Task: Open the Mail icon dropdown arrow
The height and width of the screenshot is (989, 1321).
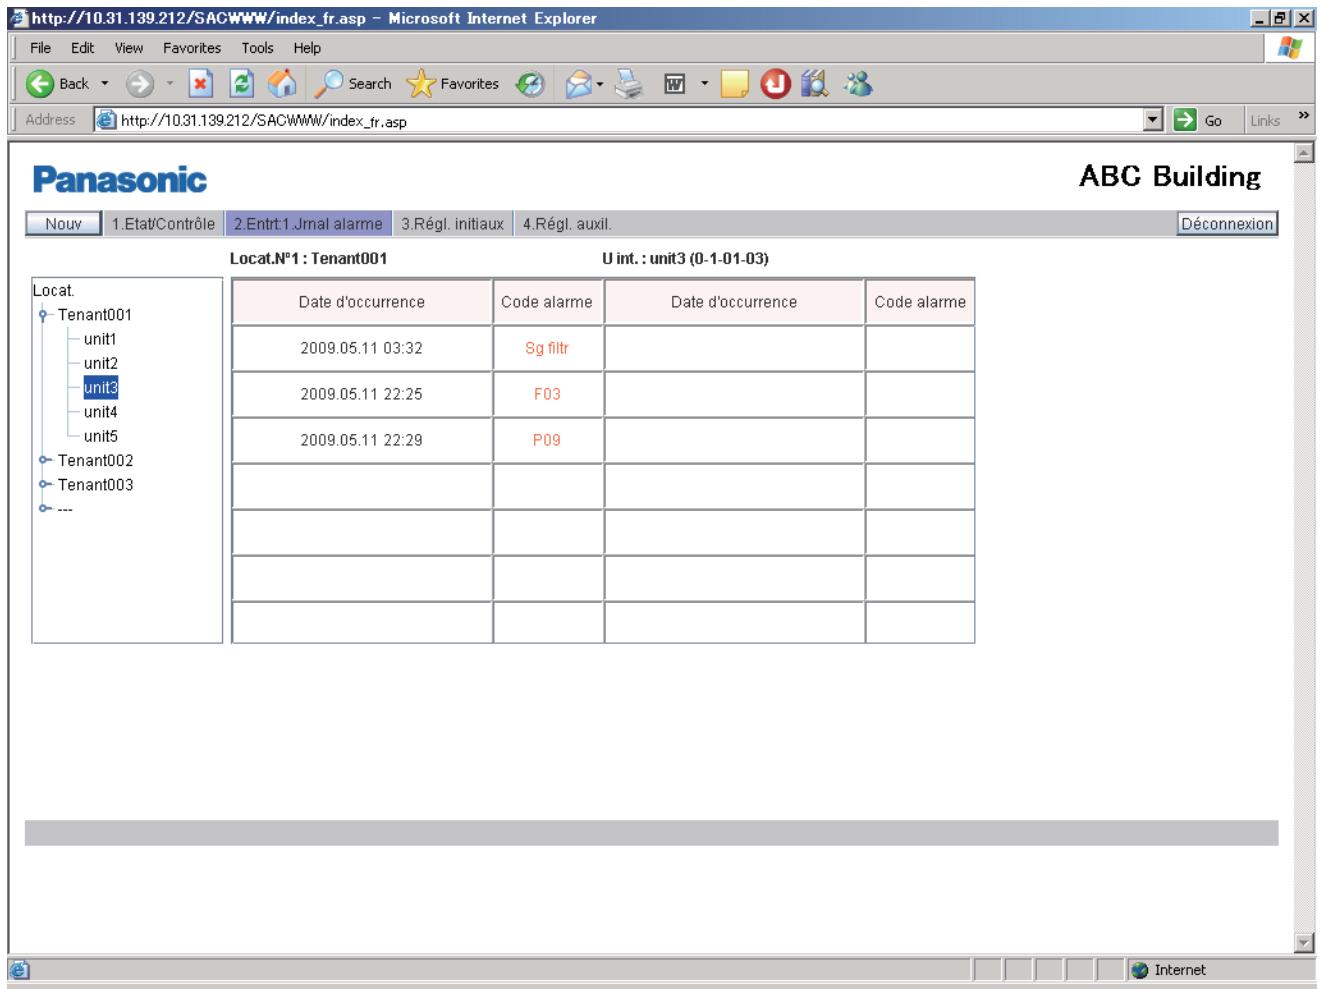Action: [x=600, y=85]
